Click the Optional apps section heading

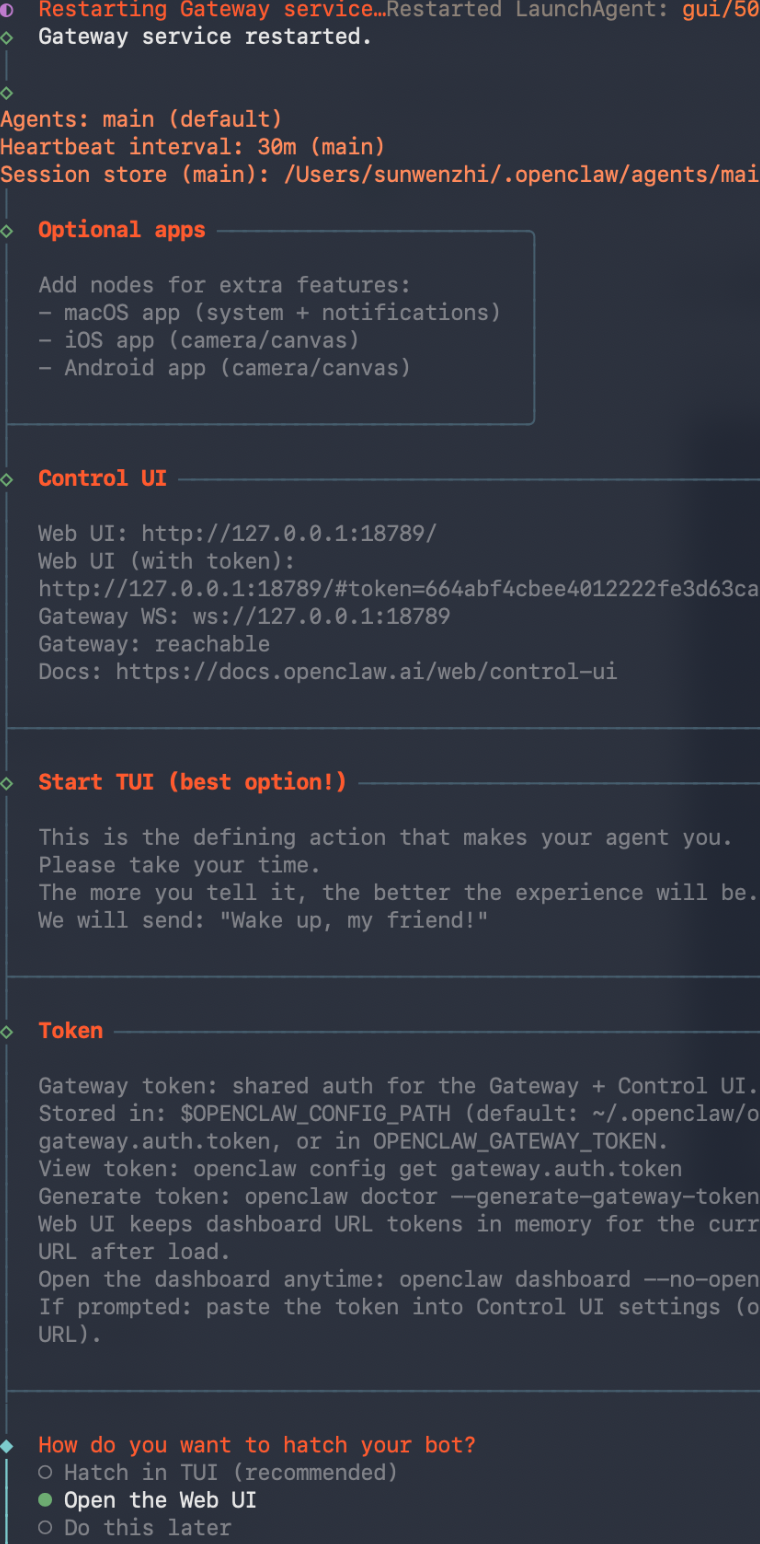pyautogui.click(x=121, y=230)
